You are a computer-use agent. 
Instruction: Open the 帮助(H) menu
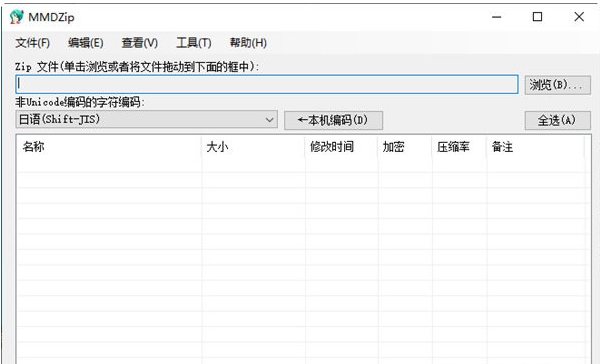pos(248,42)
